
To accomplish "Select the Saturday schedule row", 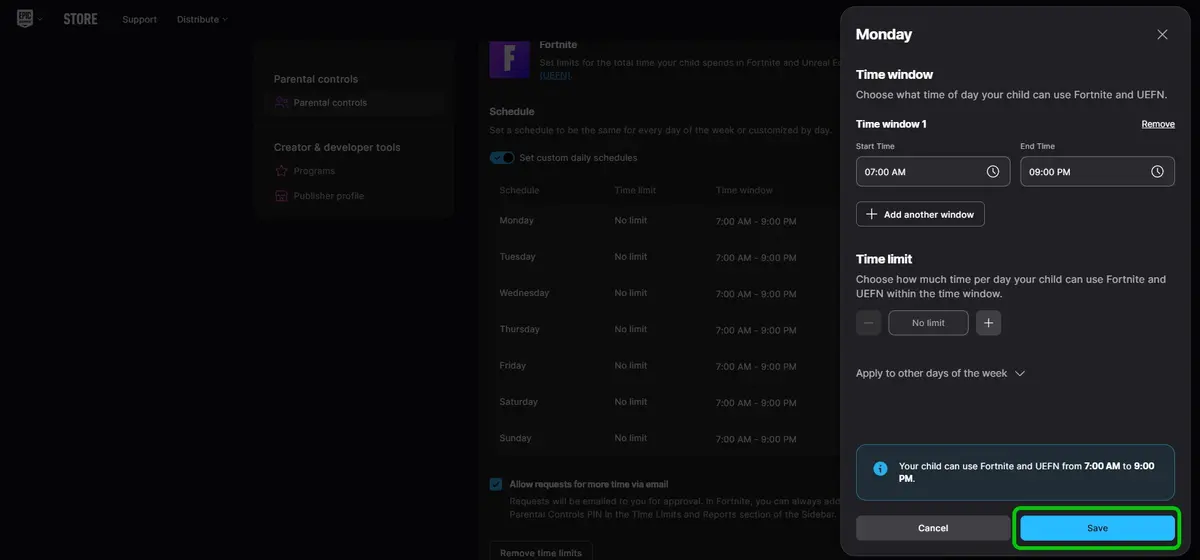I will (665, 402).
